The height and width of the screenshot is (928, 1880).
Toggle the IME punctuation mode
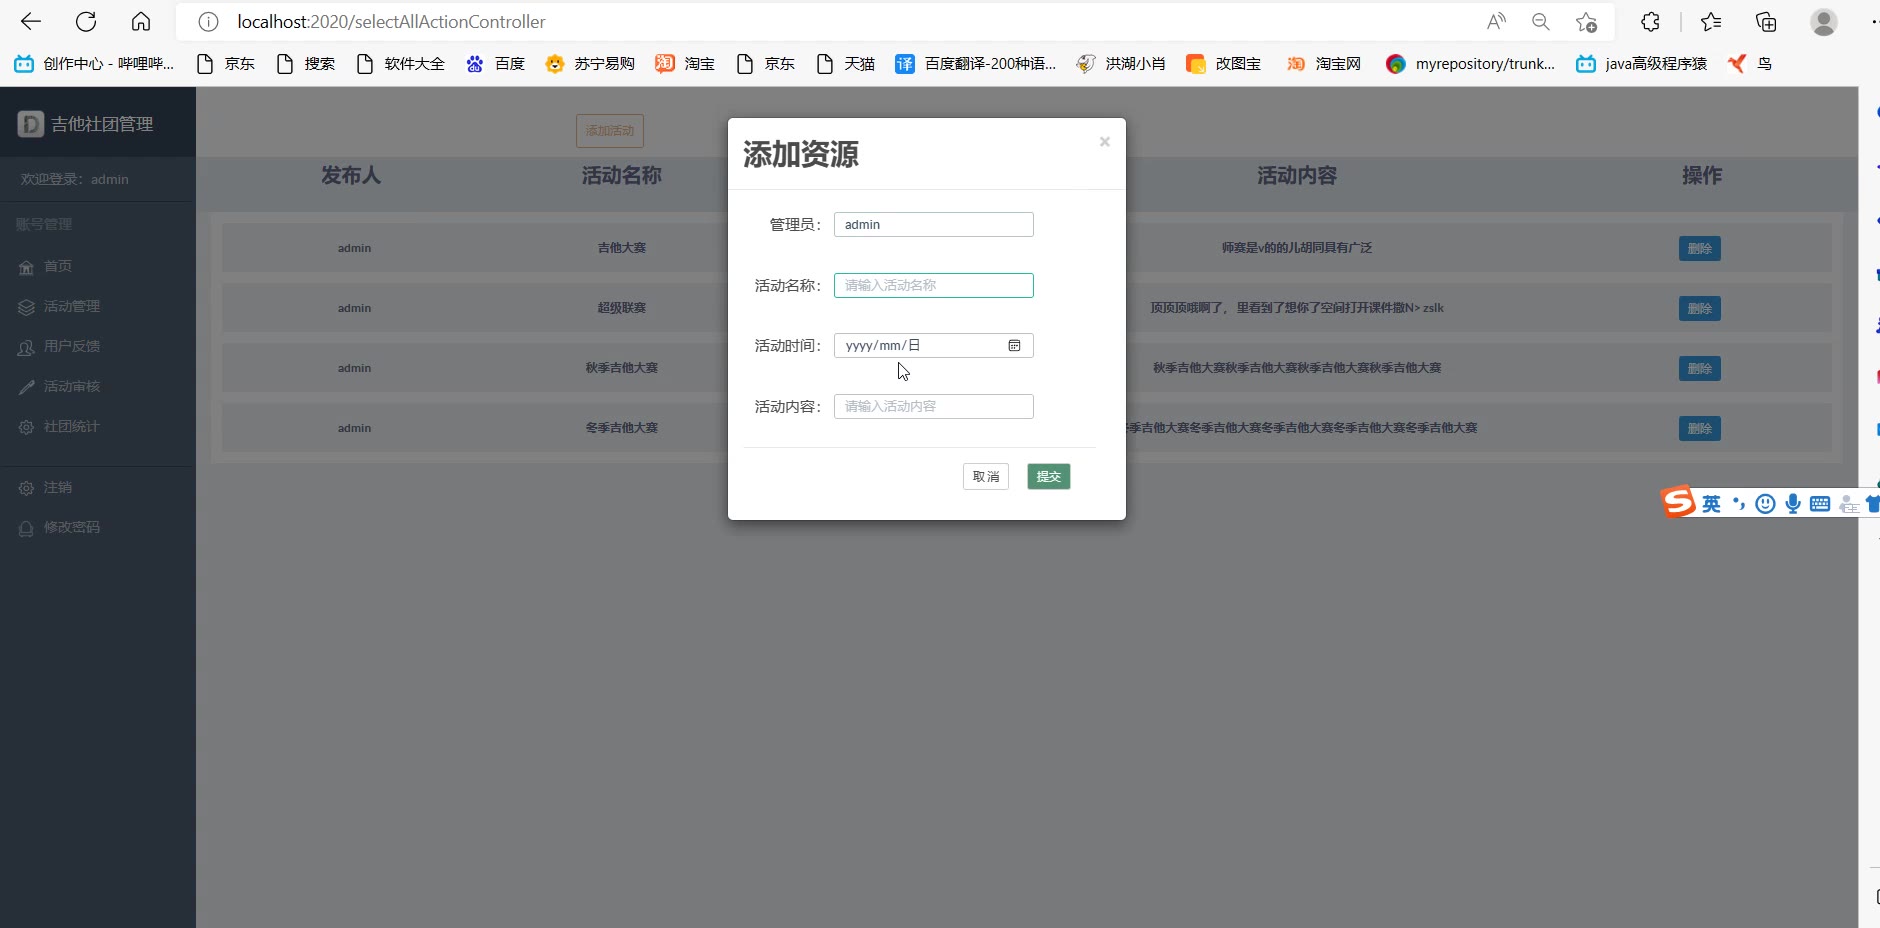[x=1739, y=504]
